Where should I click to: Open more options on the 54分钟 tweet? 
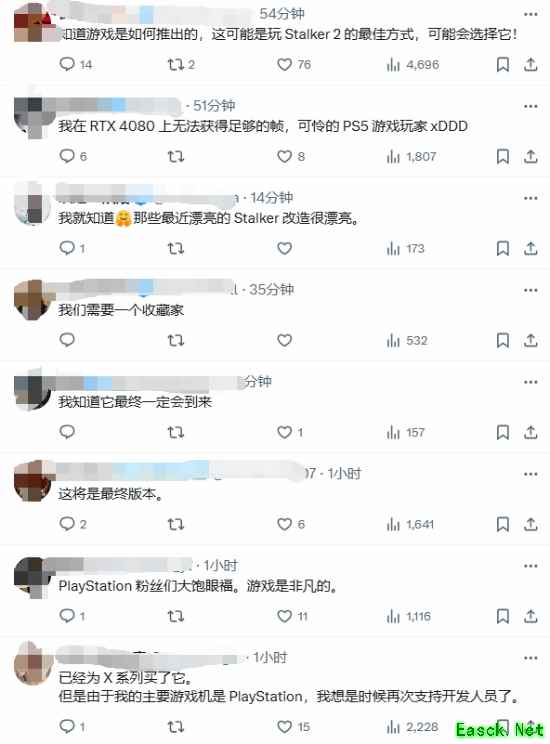point(531,14)
